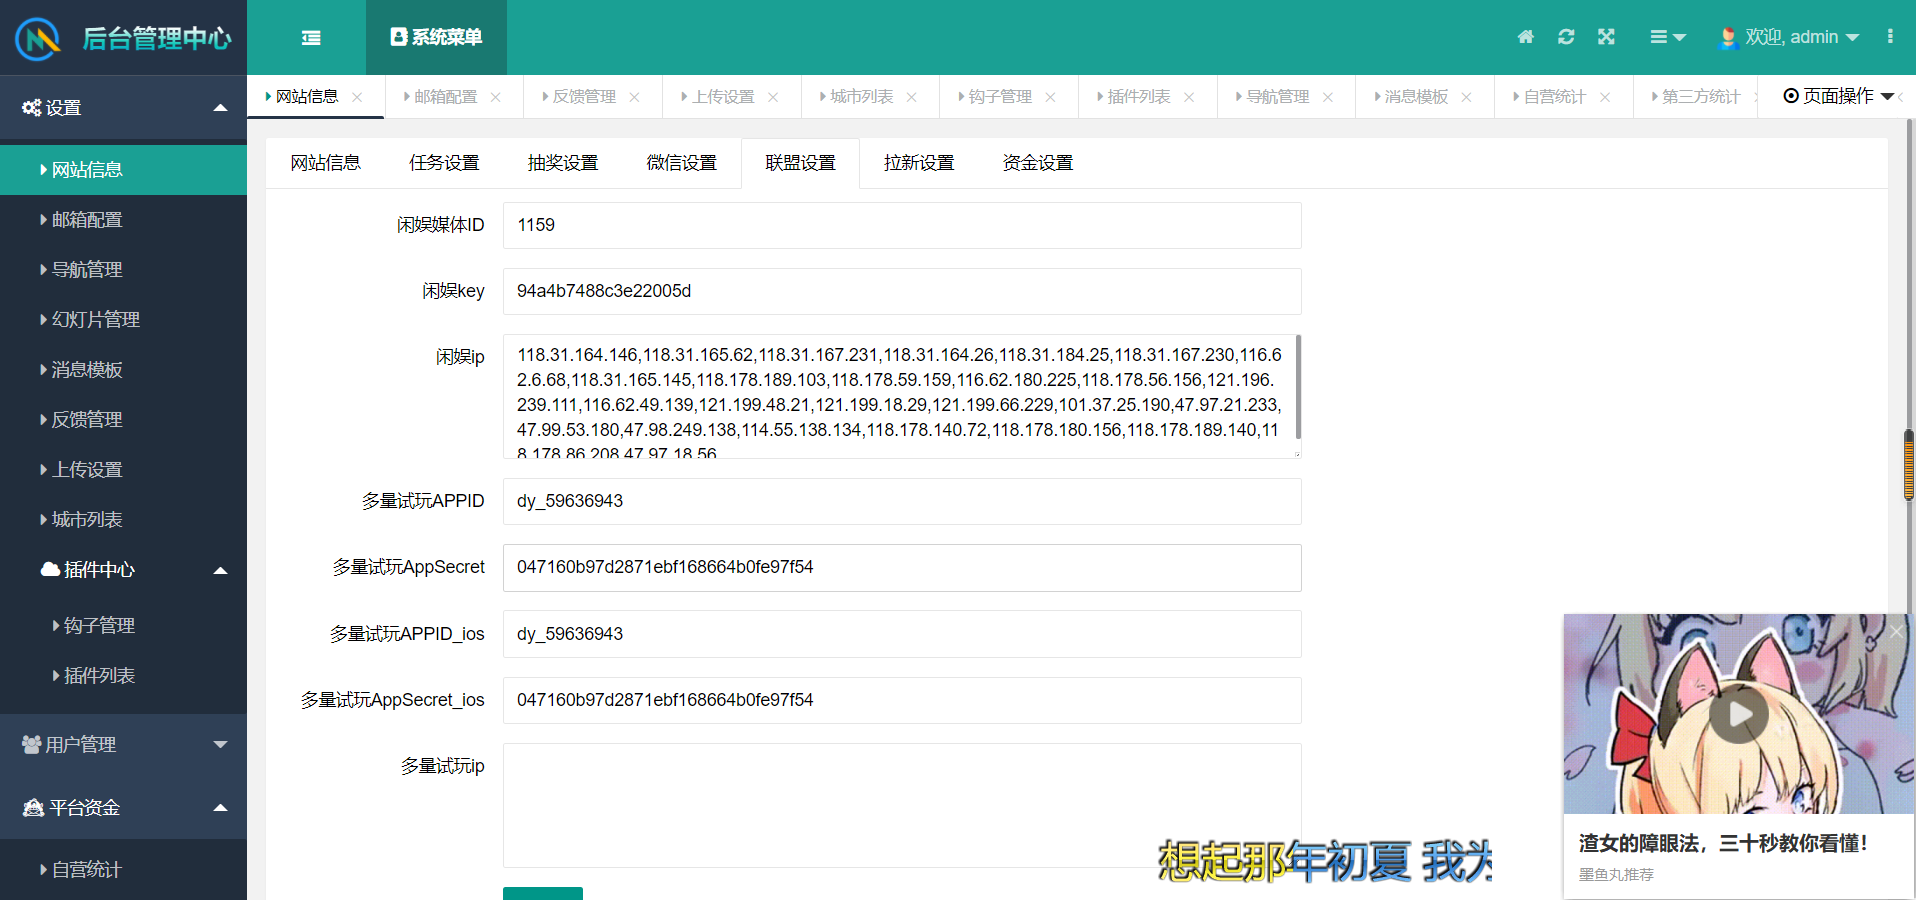Click the home icon in top bar
Screen dimensions: 1916x900
point(1525,37)
